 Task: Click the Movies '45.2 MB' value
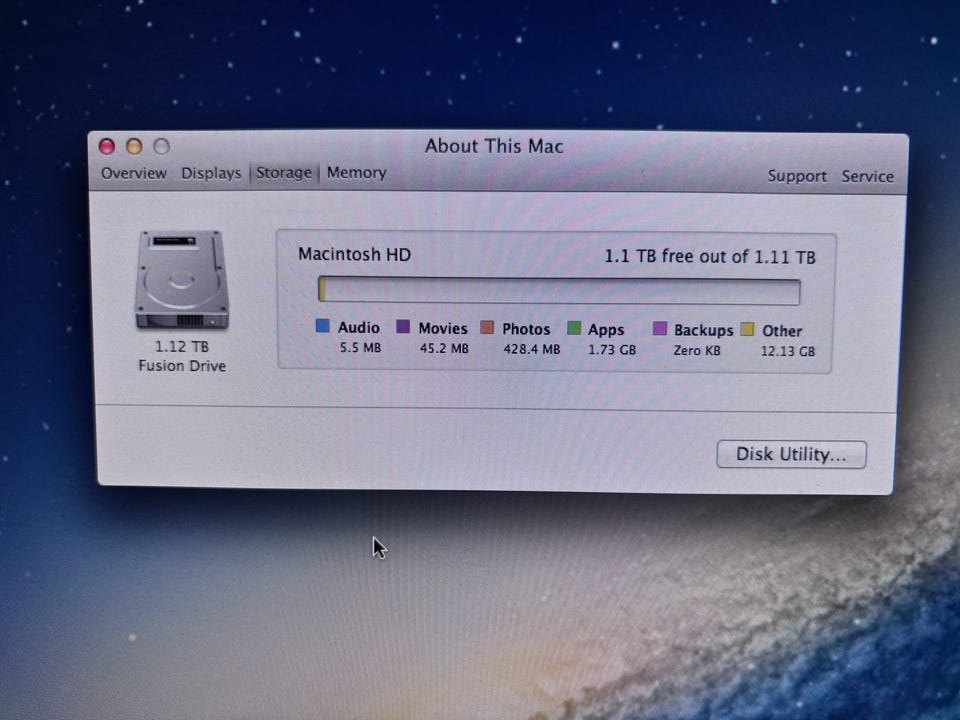444,348
